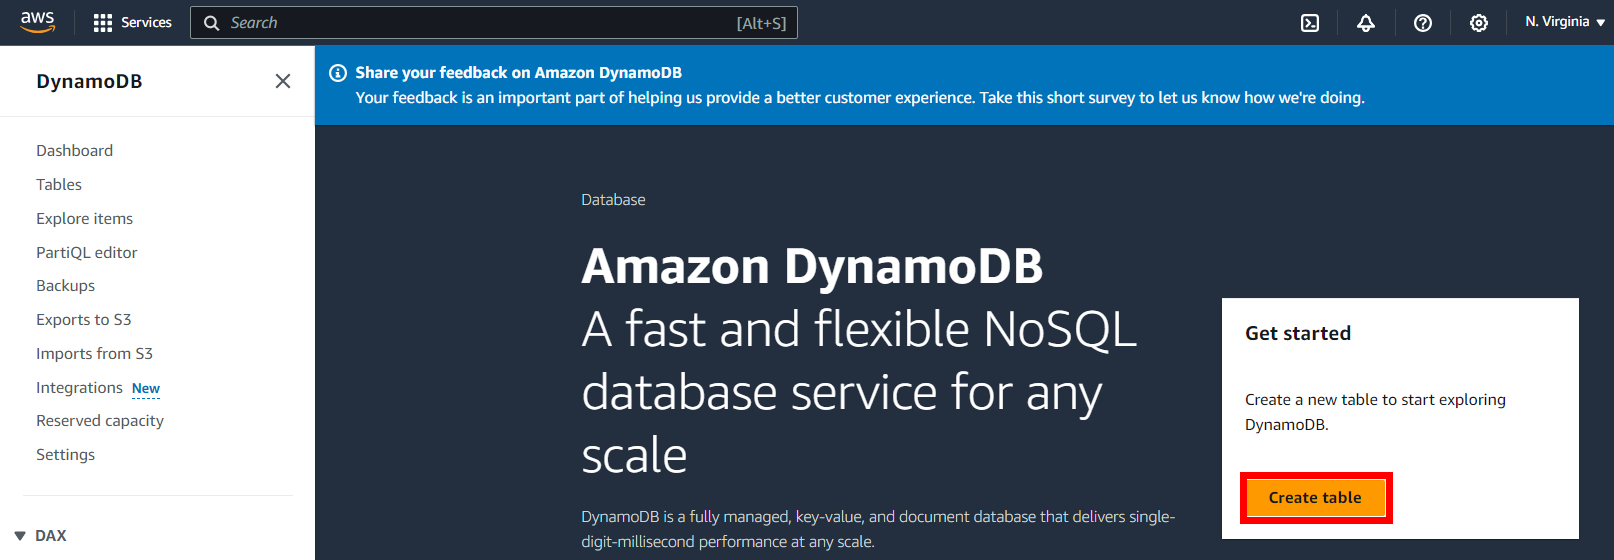
Task: Open the notifications bell
Action: tap(1365, 23)
